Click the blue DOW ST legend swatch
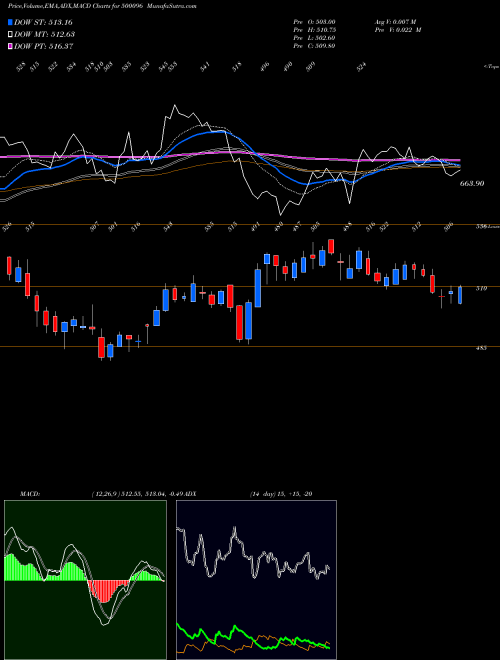This screenshot has width=500, height=660. (10, 22)
